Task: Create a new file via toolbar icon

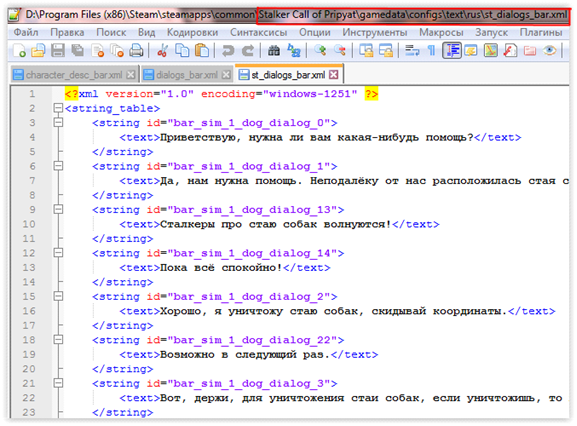Action: coord(19,50)
